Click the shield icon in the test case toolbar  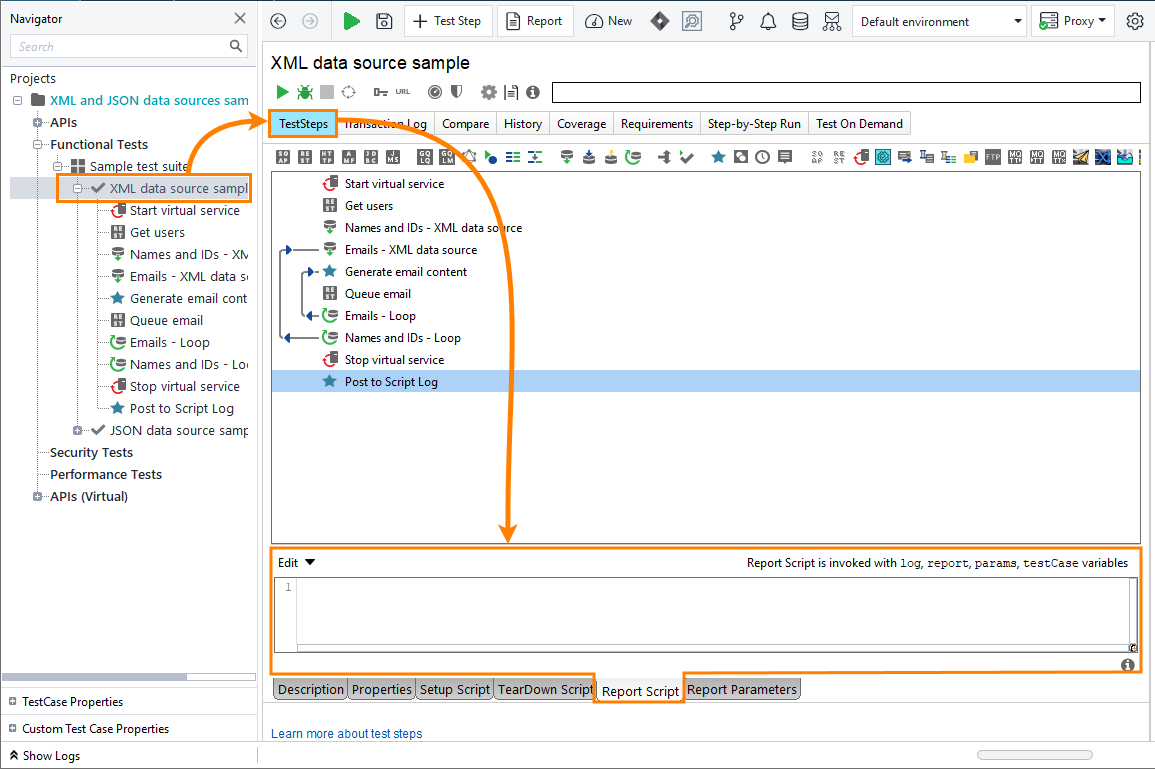457,91
